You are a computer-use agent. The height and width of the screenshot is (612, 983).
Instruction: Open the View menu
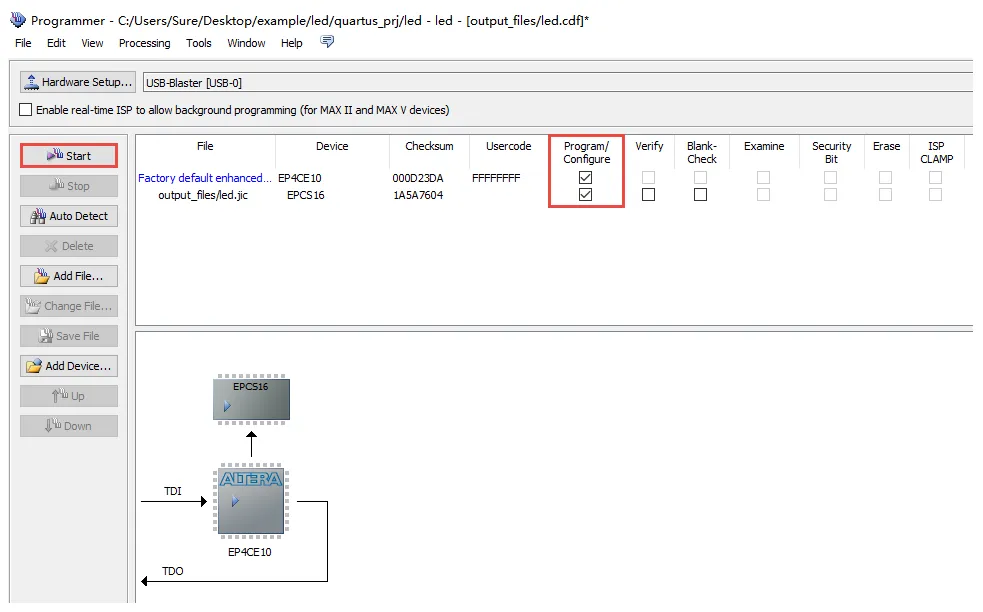(x=92, y=43)
